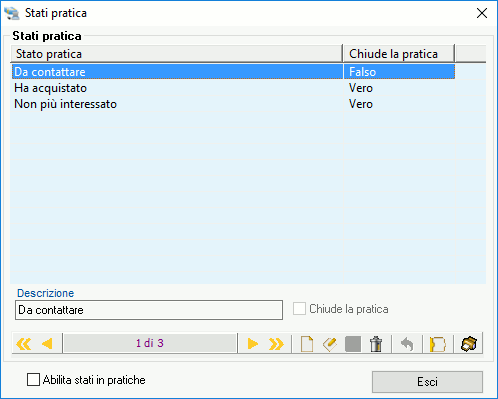The height and width of the screenshot is (399, 498).
Task: Go to previous record arrow
Action: pyautogui.click(x=47, y=343)
